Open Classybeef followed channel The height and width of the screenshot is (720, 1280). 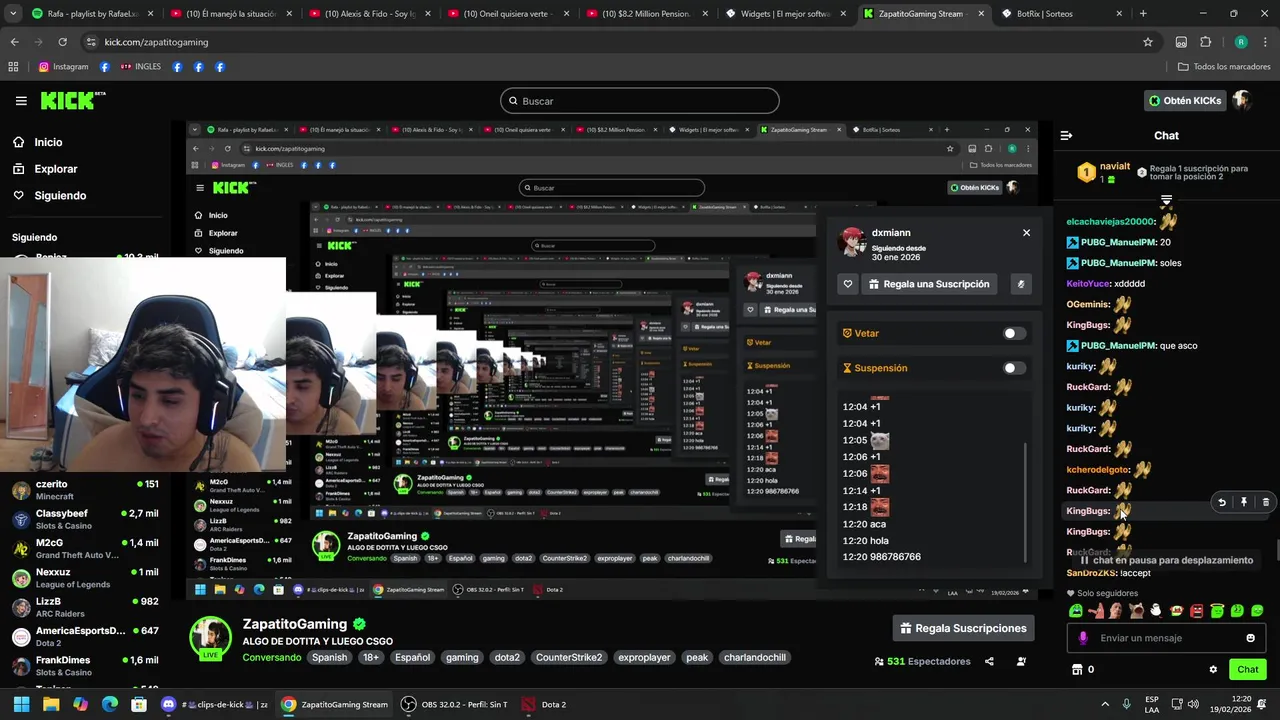click(x=85, y=519)
